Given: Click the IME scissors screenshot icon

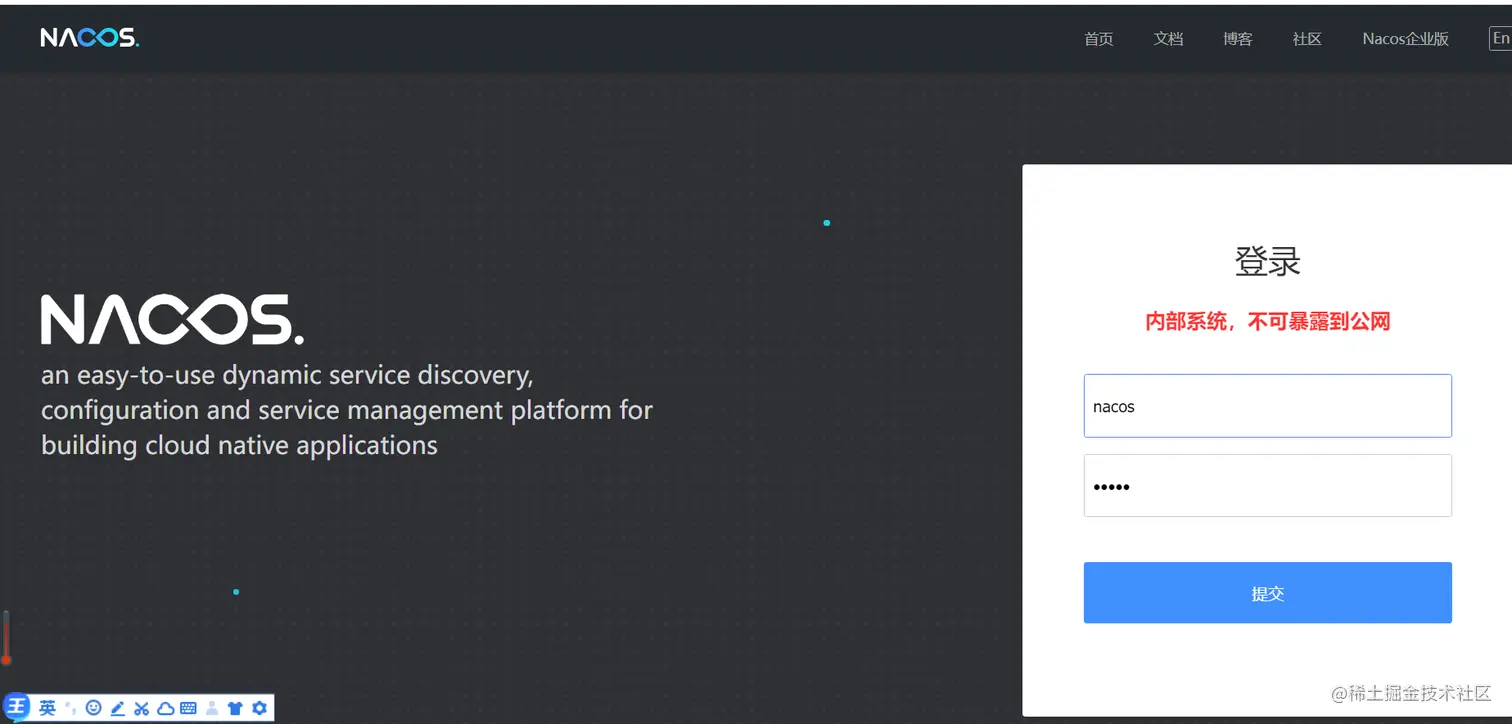Looking at the screenshot, I should (x=141, y=708).
